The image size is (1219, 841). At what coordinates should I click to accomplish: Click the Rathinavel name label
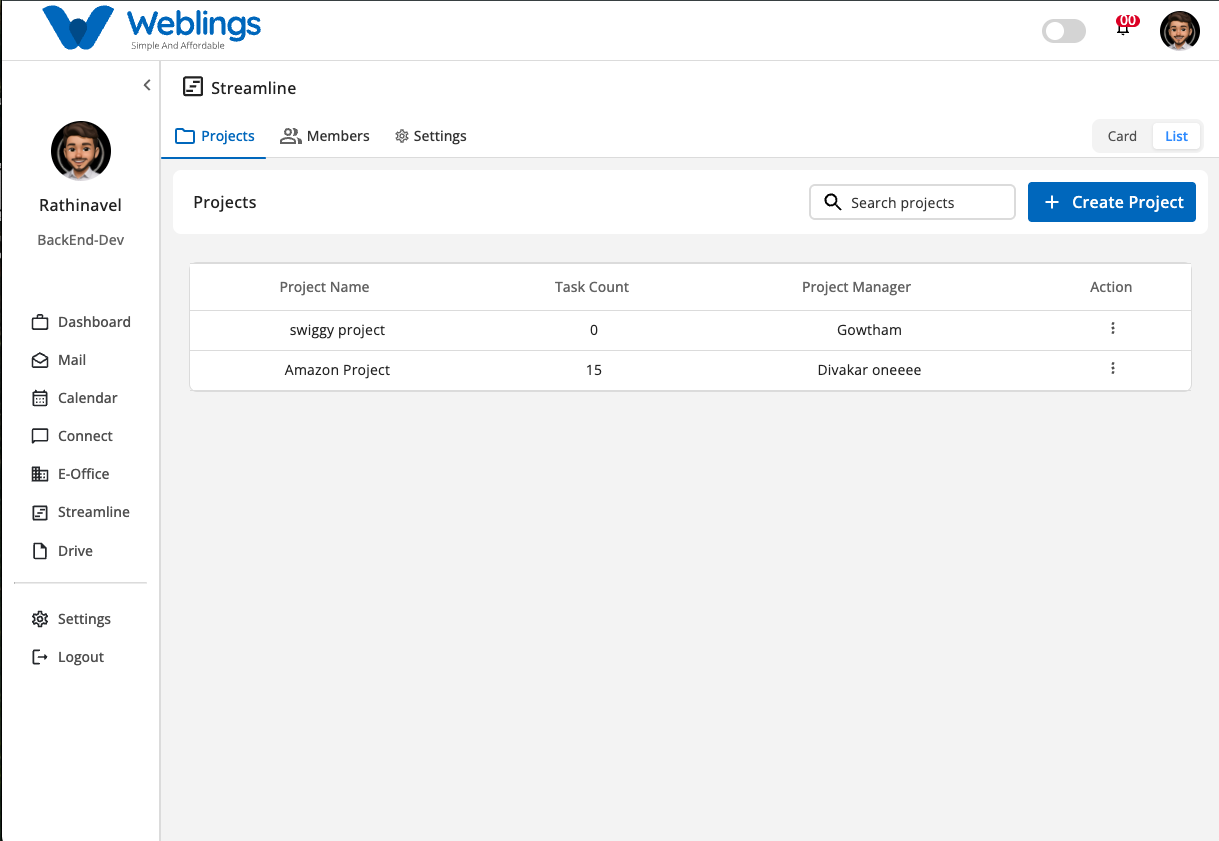[x=81, y=205]
